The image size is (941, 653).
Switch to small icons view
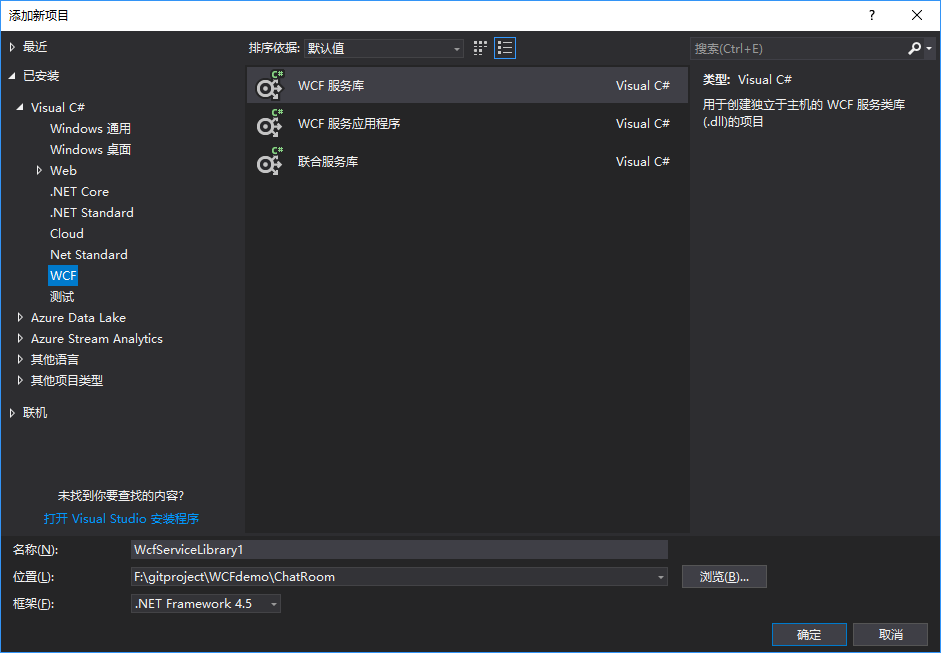click(x=481, y=48)
